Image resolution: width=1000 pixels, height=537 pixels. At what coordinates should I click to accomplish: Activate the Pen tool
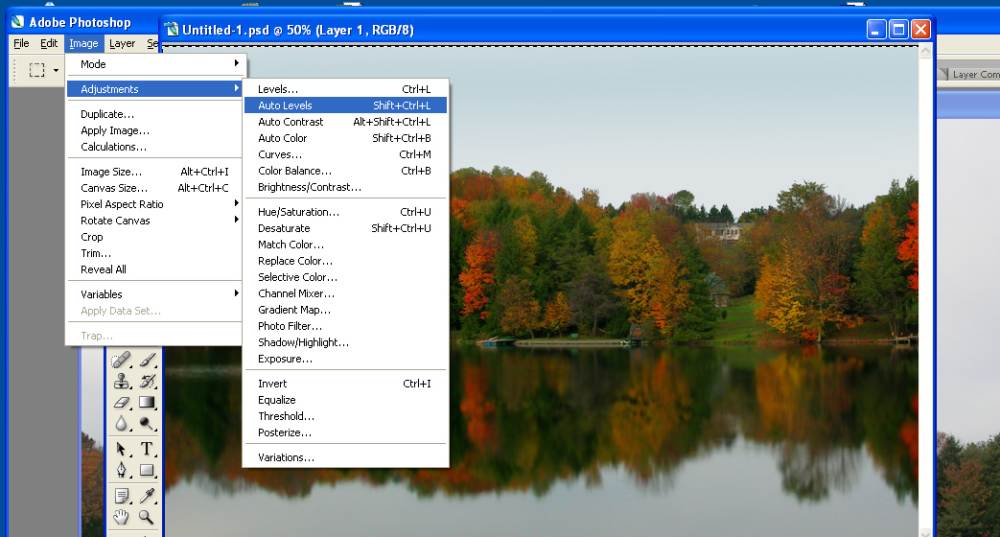coord(121,470)
